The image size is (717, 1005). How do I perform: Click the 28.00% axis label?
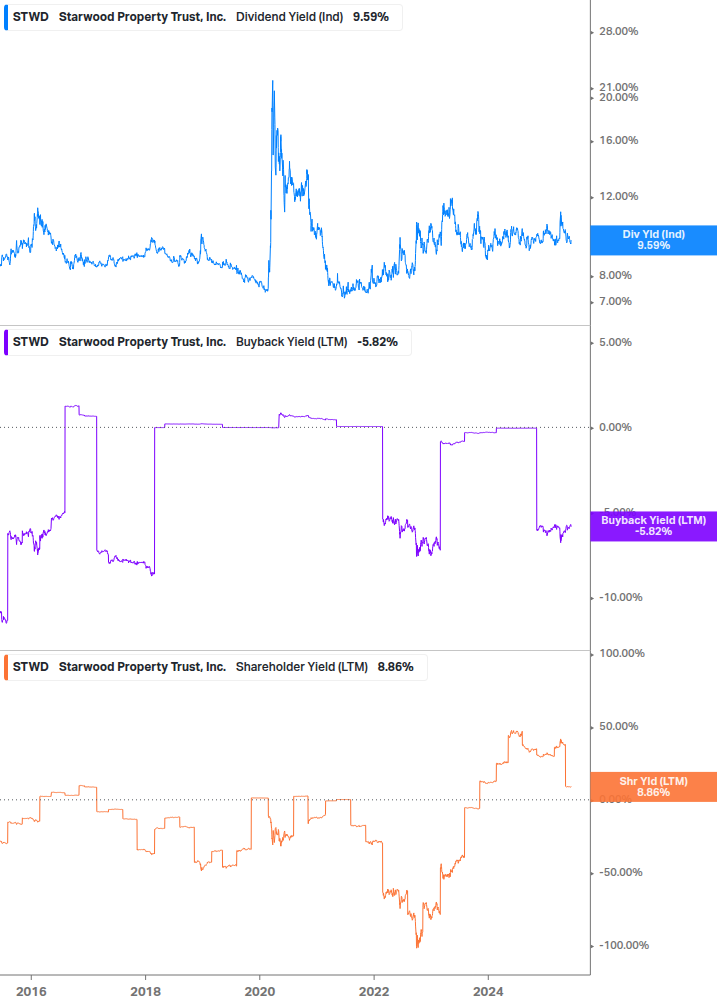pyautogui.click(x=618, y=31)
